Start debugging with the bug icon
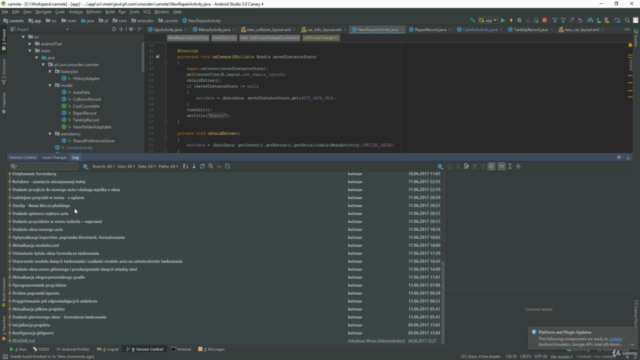 (x=519, y=20)
